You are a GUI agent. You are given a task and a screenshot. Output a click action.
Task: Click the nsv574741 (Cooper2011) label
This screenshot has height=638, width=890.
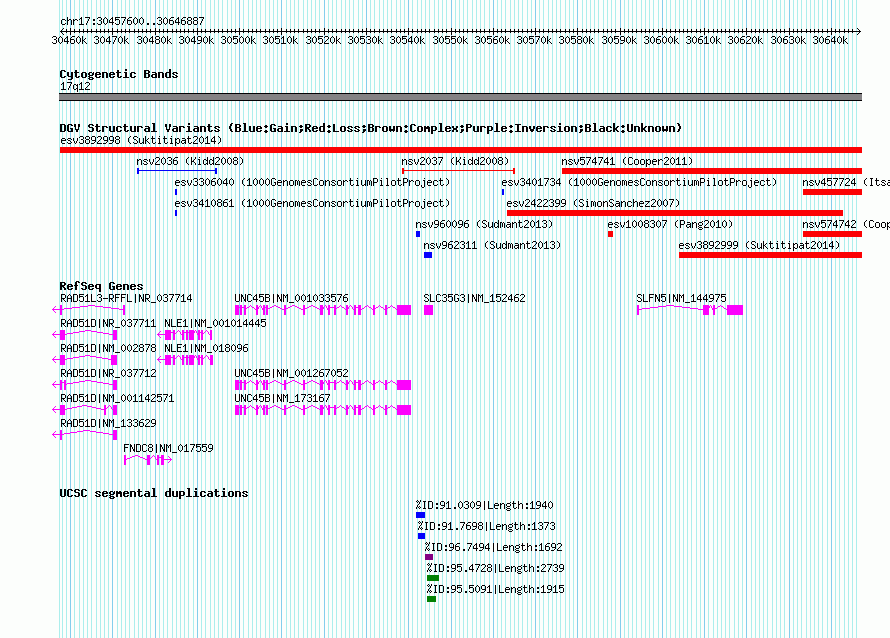627,161
